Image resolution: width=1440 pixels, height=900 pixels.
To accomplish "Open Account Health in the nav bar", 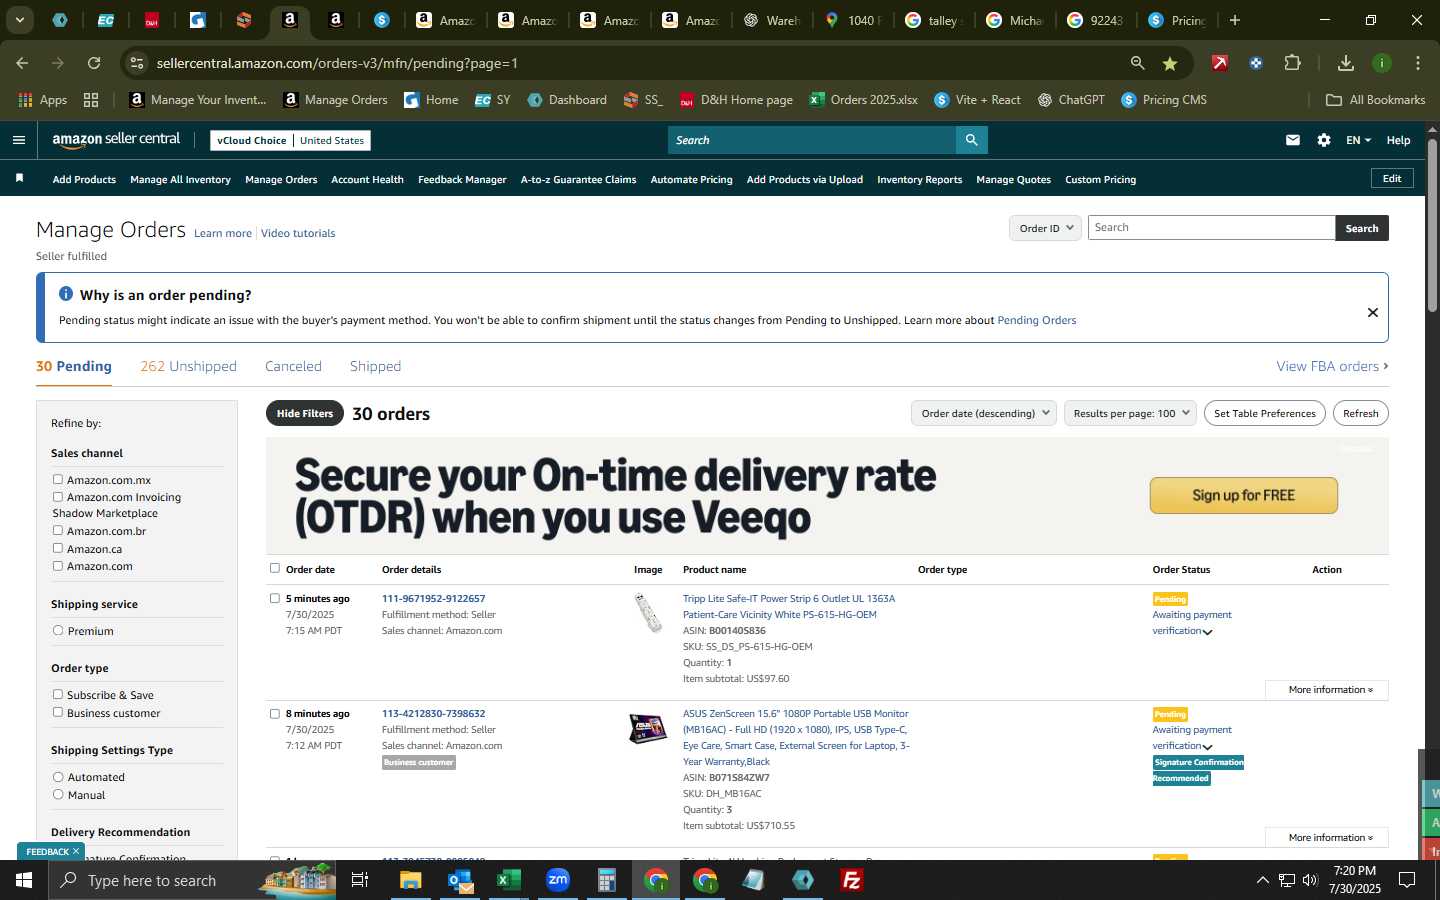I will [367, 179].
